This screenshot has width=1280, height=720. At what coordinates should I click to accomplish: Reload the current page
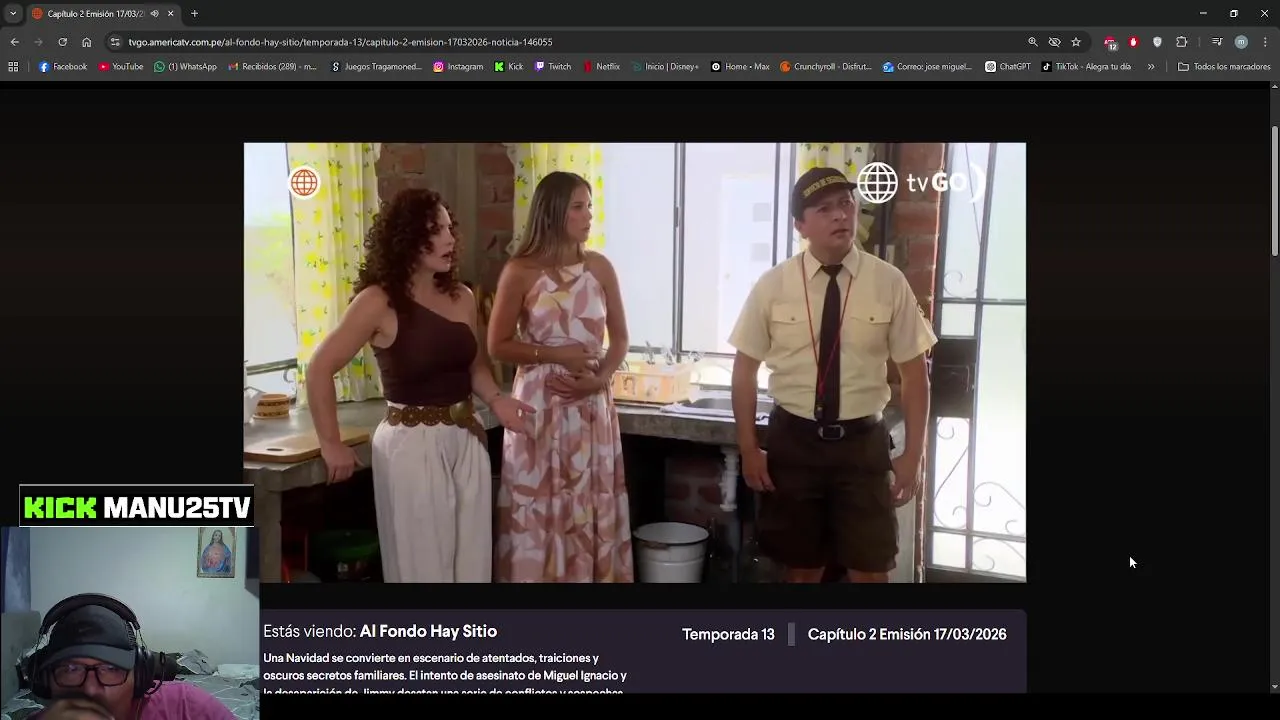click(62, 42)
